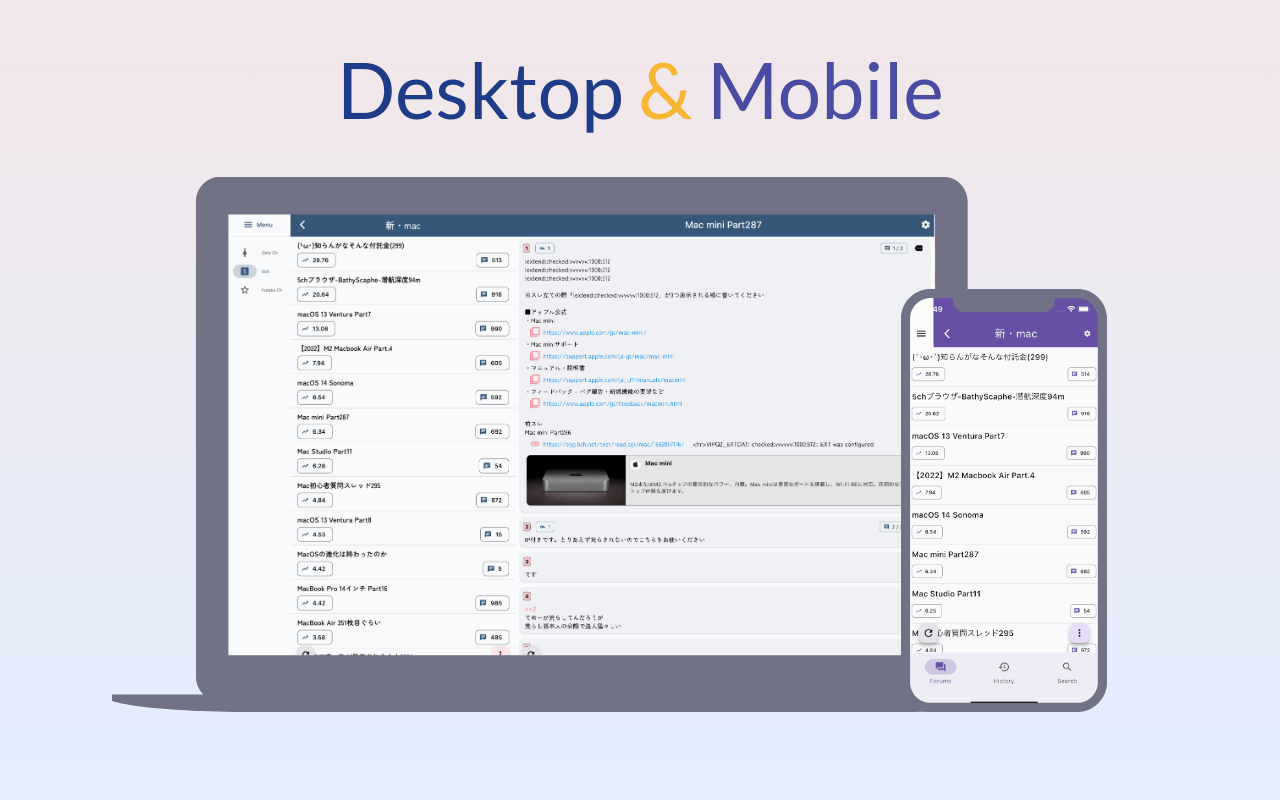
Task: Open mobile thread macOS 14 Sonoma
Action: tap(947, 515)
